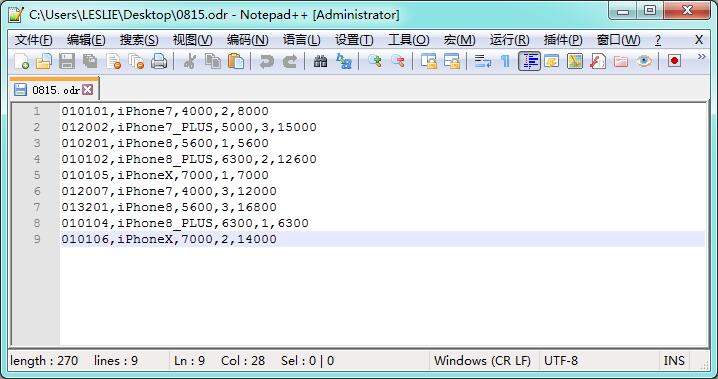Click the length : 270 status text
This screenshot has width=718, height=379.
tap(44, 361)
